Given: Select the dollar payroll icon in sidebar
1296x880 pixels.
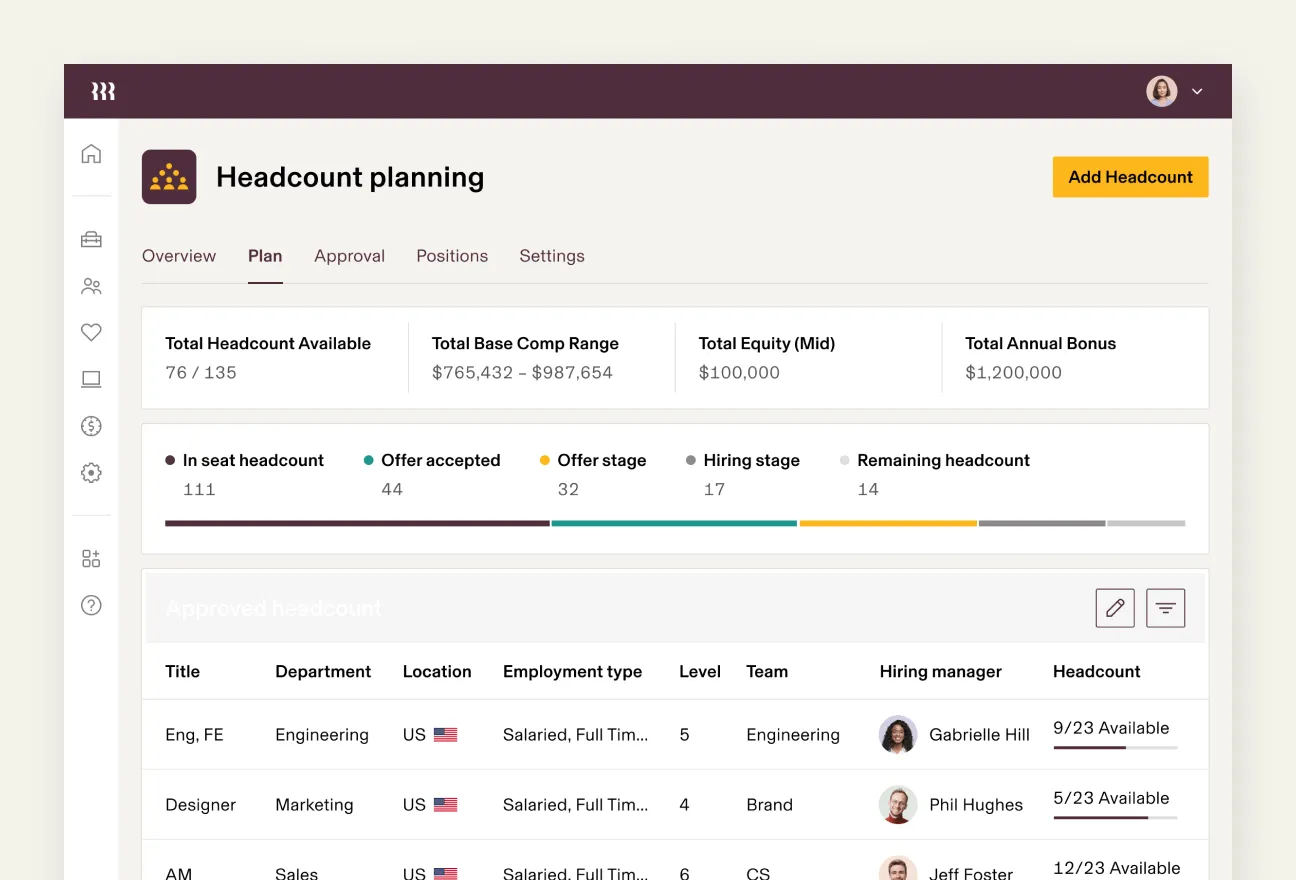Looking at the screenshot, I should coord(91,426).
